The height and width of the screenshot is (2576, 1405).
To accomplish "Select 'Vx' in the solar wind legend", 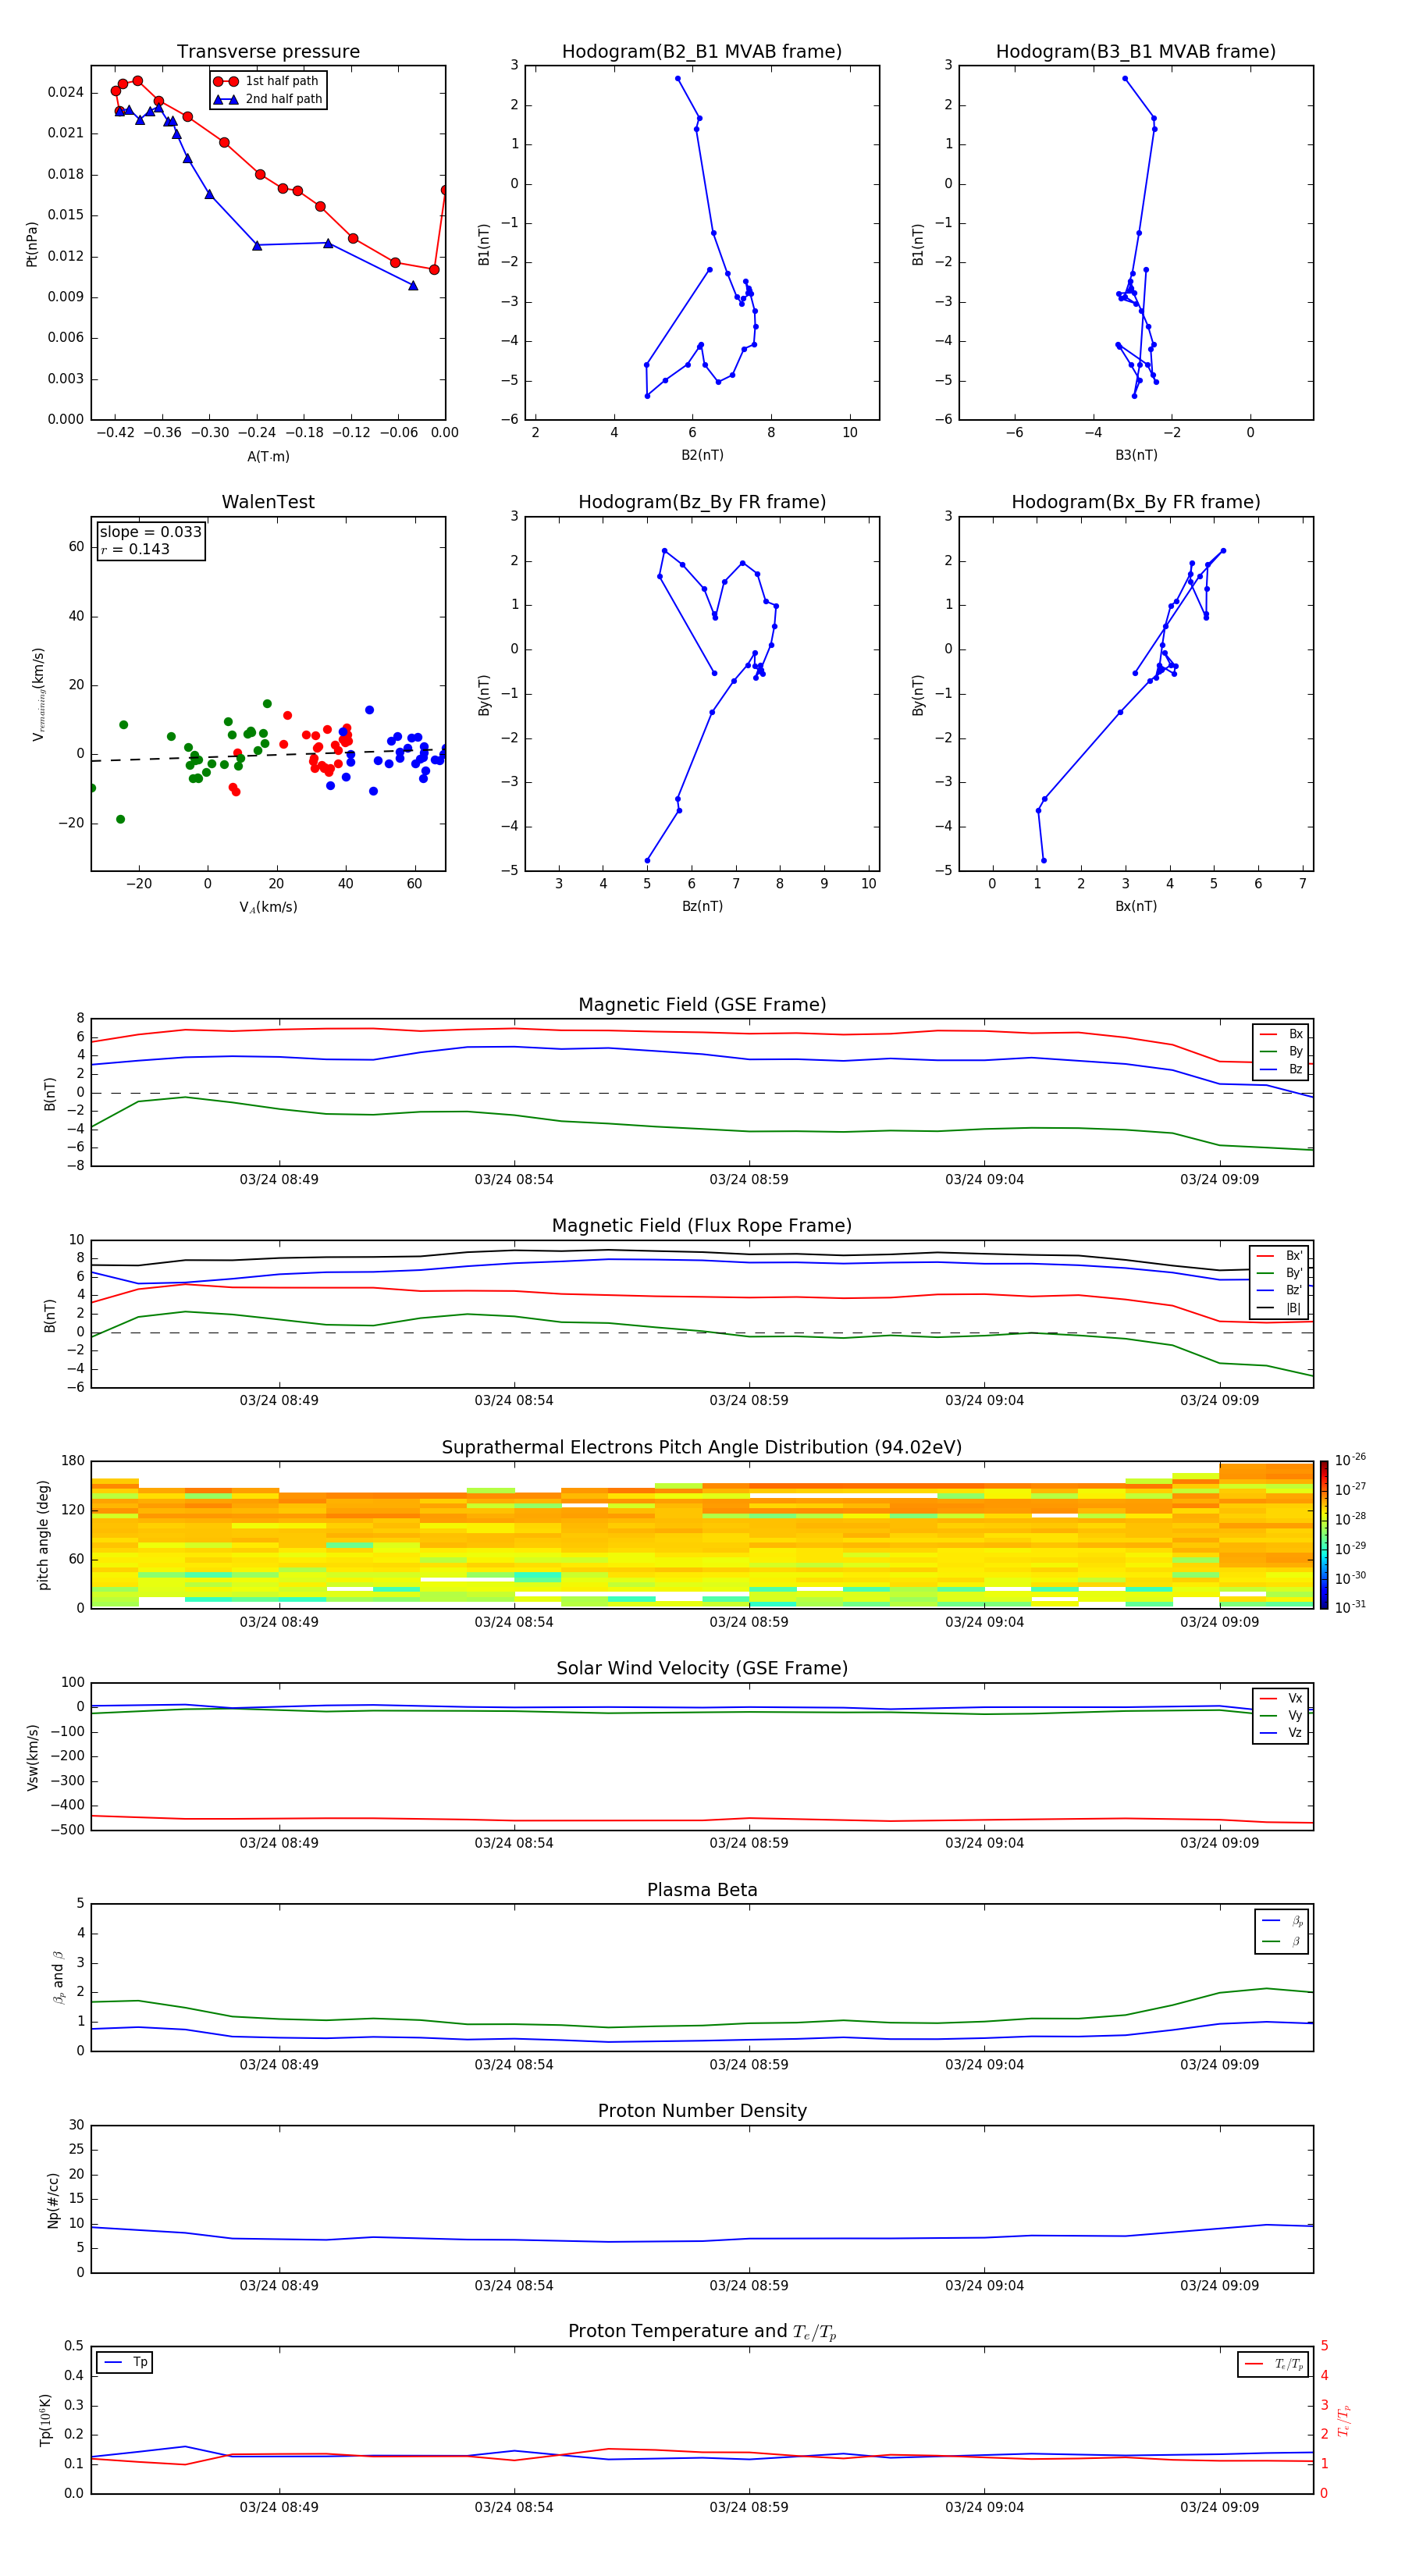I will pos(1281,1698).
